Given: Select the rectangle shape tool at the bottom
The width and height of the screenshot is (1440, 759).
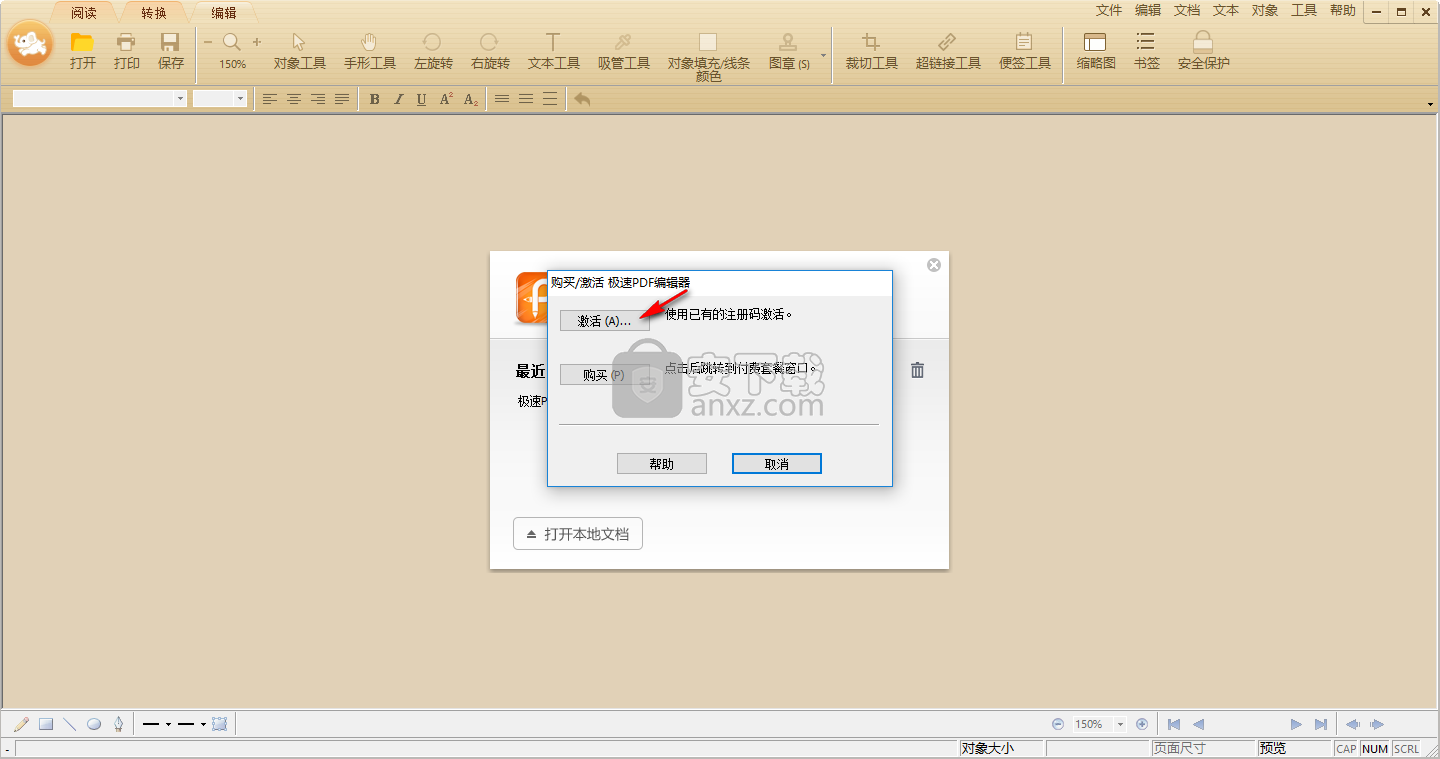Looking at the screenshot, I should pos(46,724).
